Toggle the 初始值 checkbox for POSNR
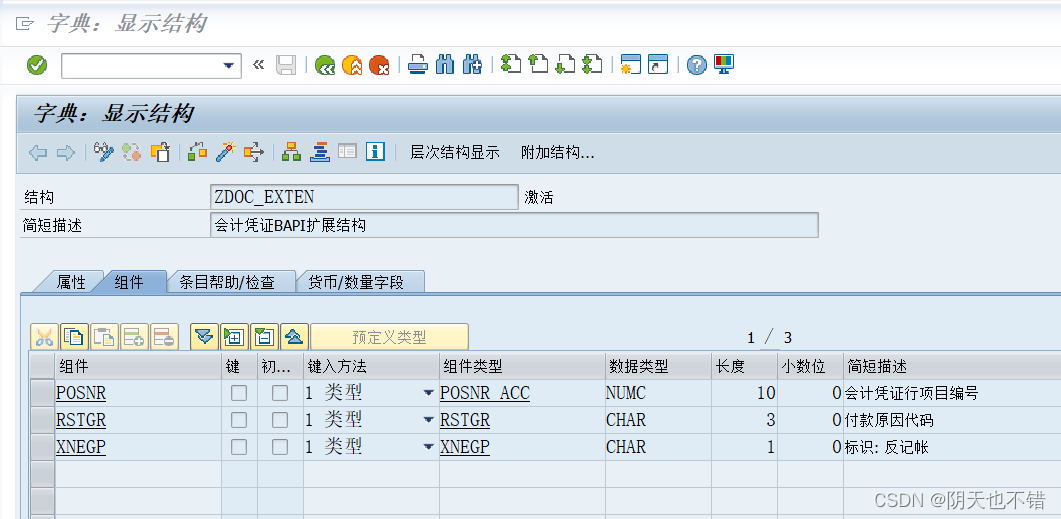 (279, 393)
